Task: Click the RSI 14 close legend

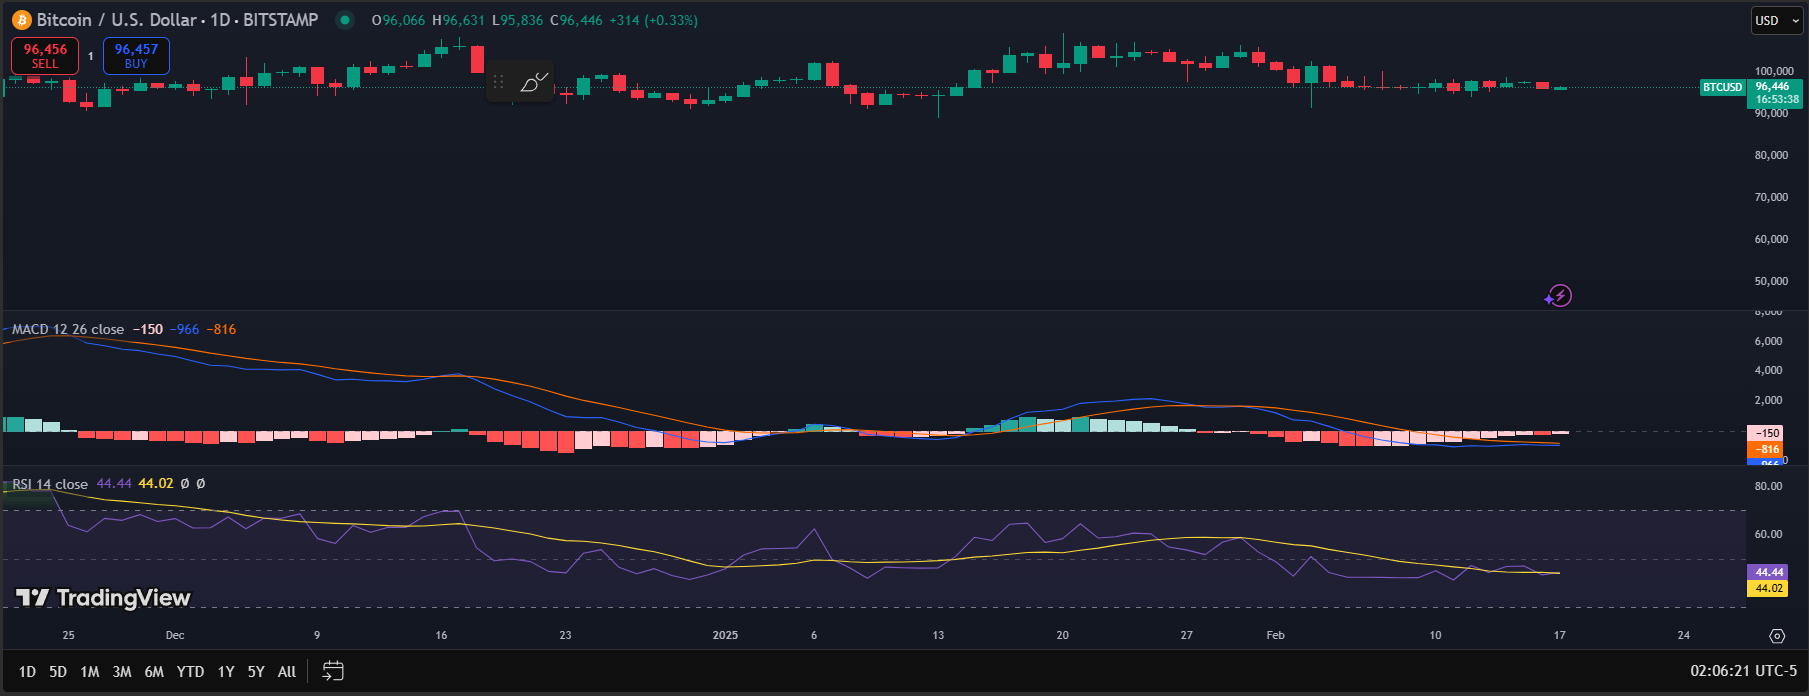Action: [50, 484]
